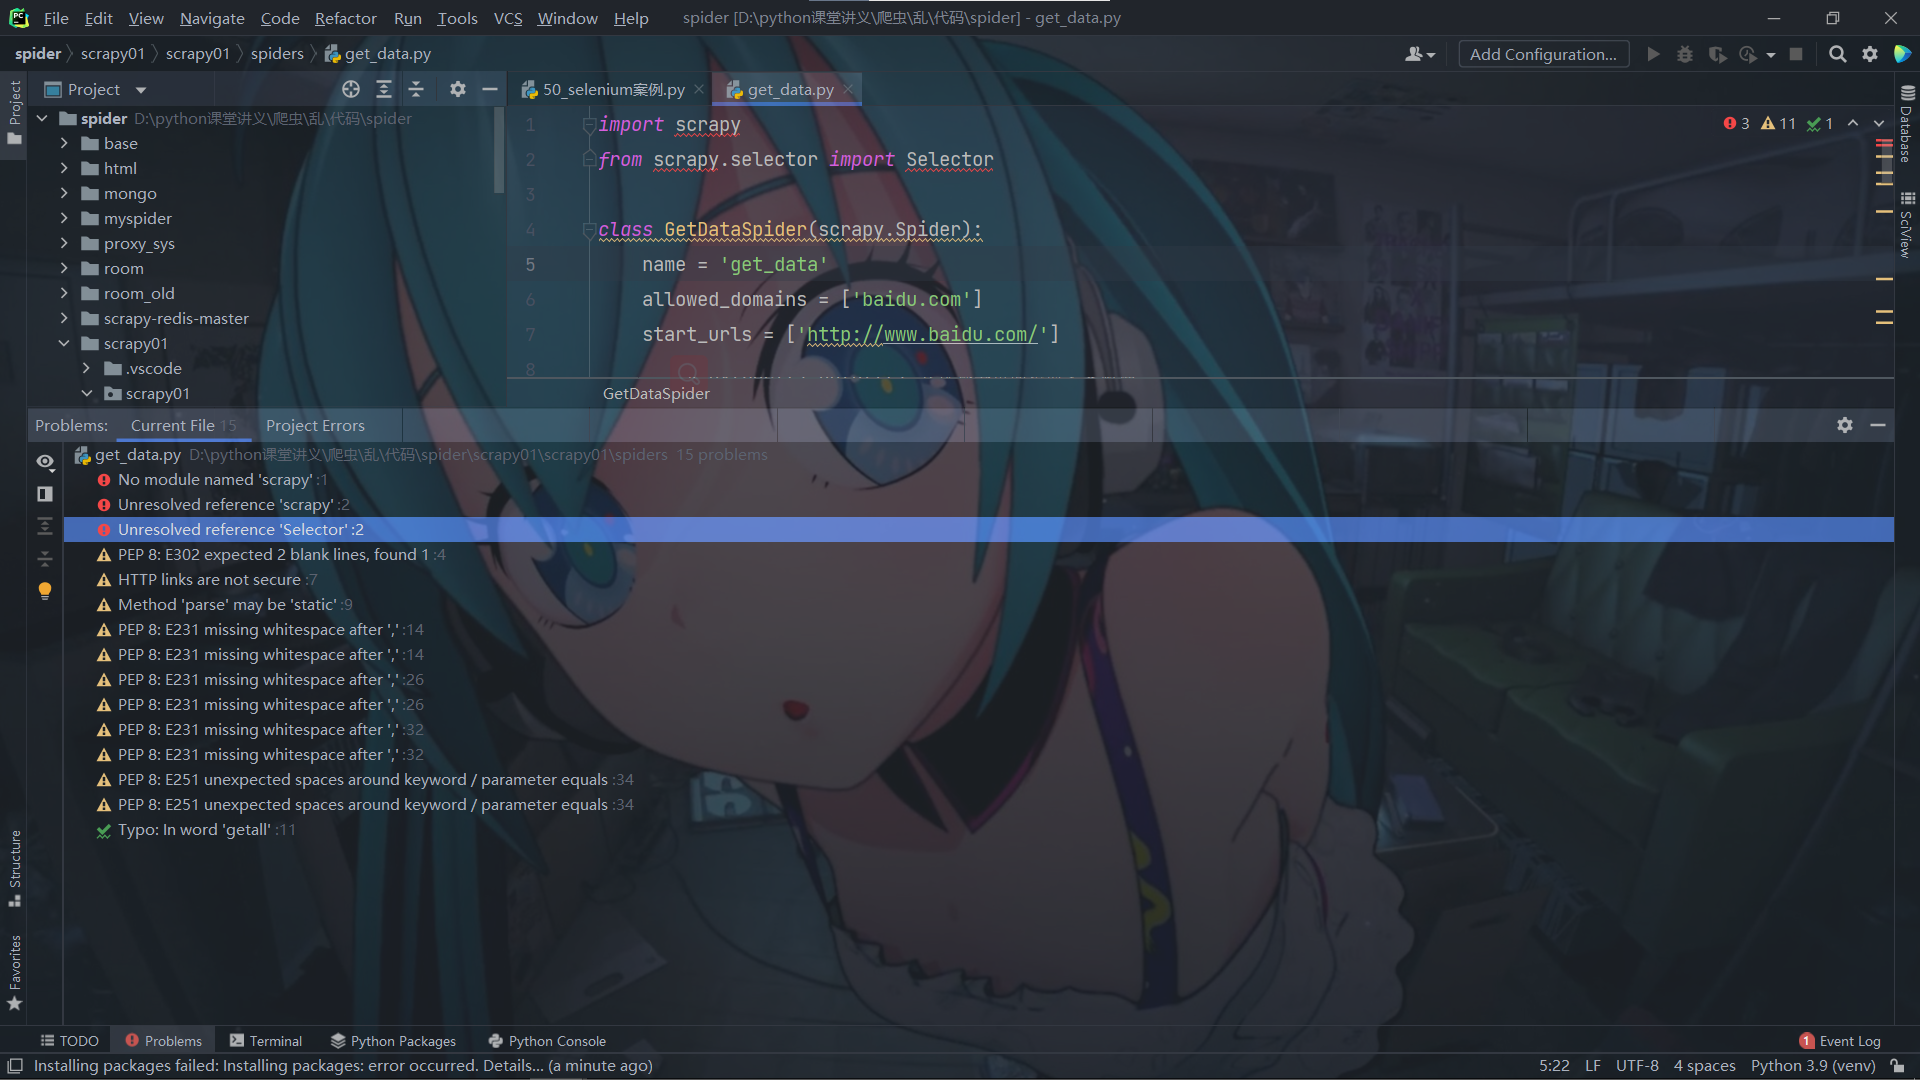This screenshot has width=1920, height=1080.
Task: Open the Project view dropdown
Action: tap(140, 90)
